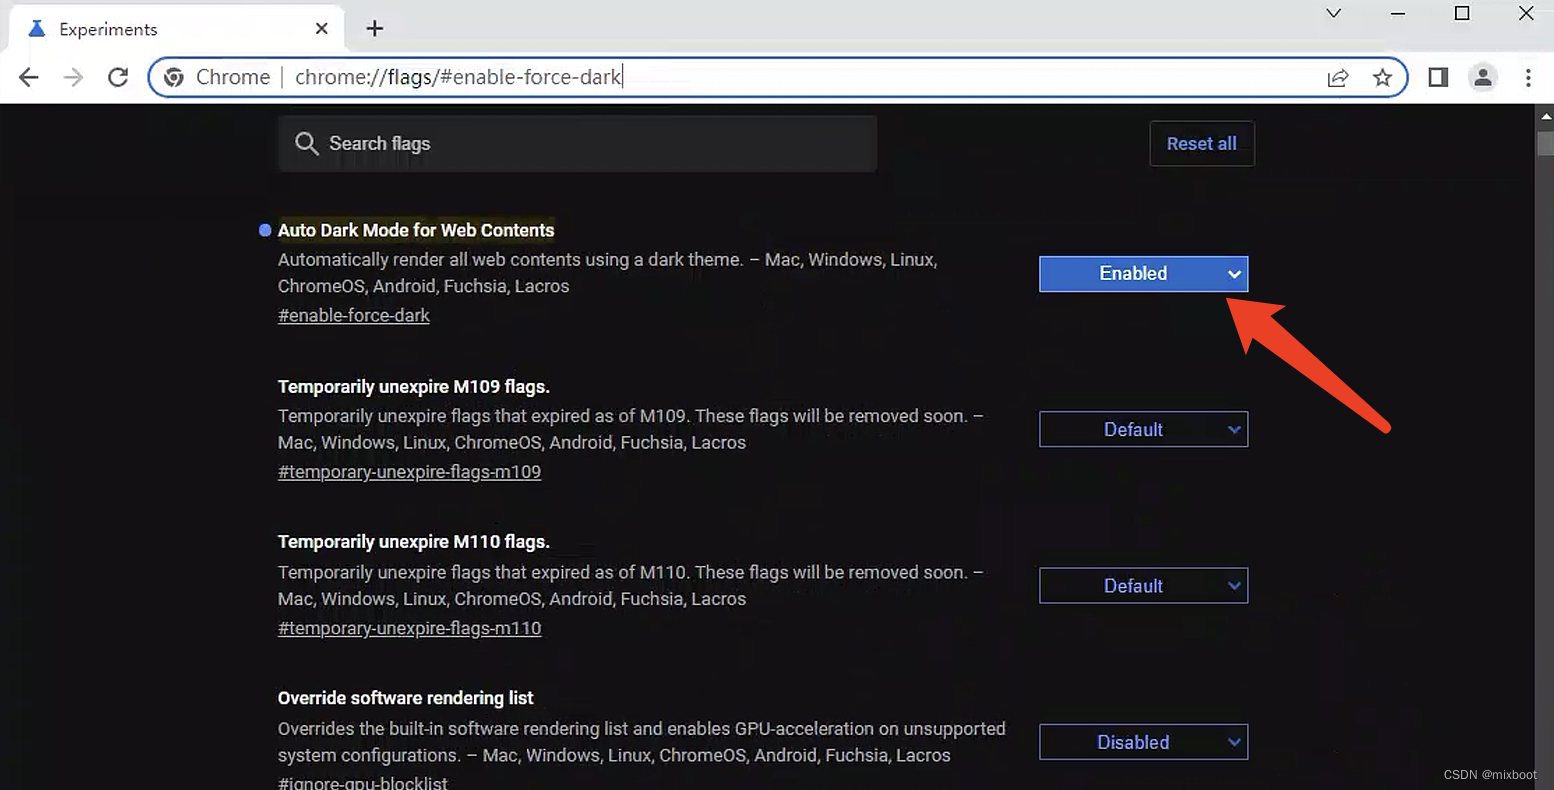This screenshot has width=1554, height=790.
Task: Click the vertical scrollbar thumb
Action: point(1545,142)
